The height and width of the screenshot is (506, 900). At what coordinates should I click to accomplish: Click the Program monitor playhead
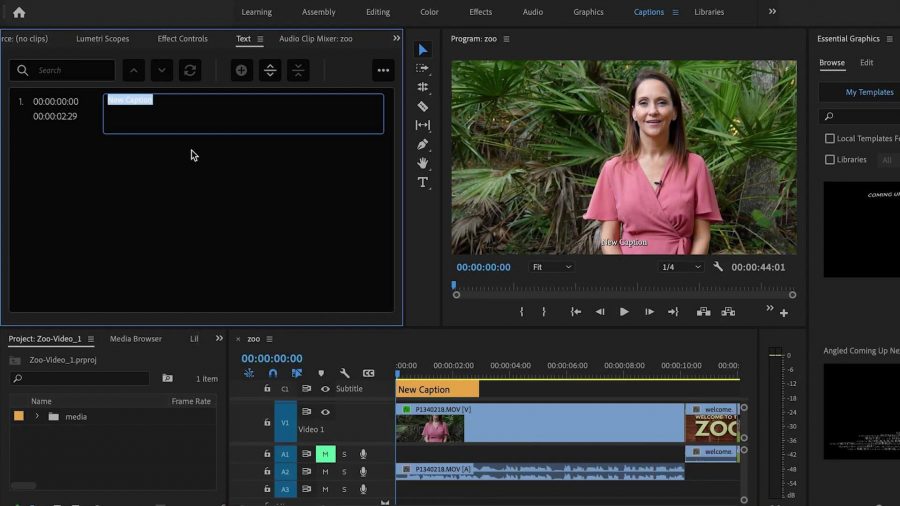click(453, 285)
